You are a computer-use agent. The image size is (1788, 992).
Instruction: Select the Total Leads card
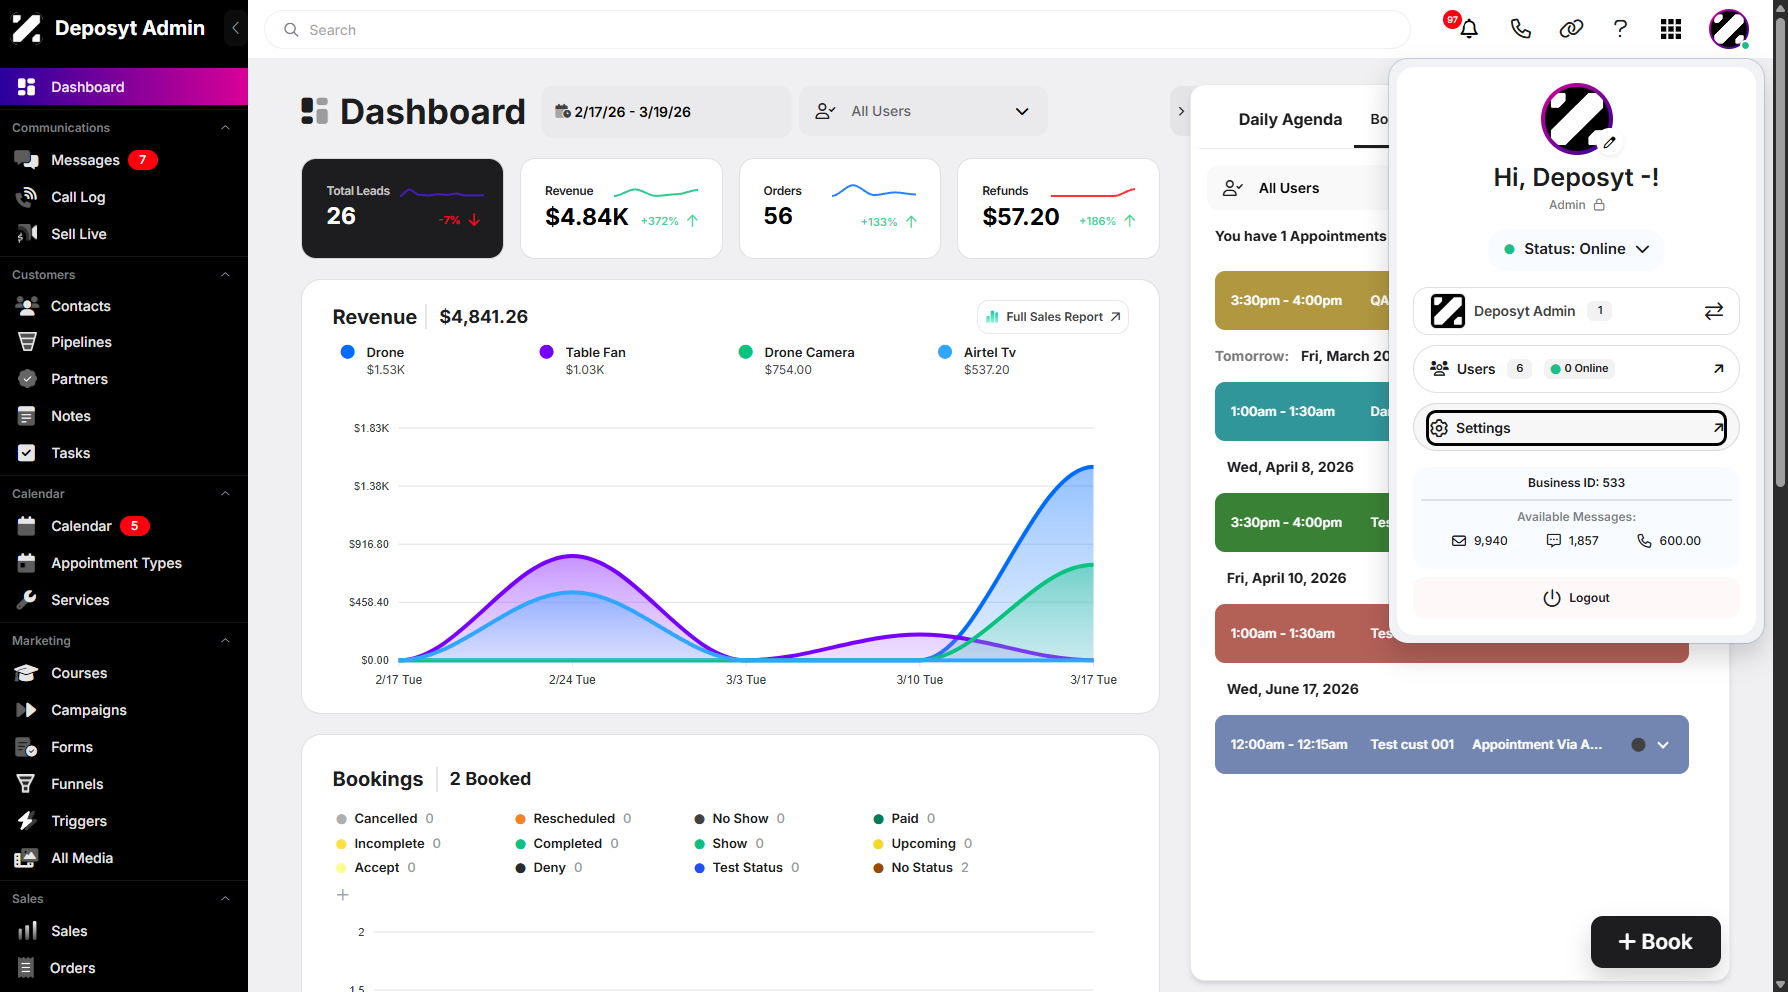click(403, 208)
